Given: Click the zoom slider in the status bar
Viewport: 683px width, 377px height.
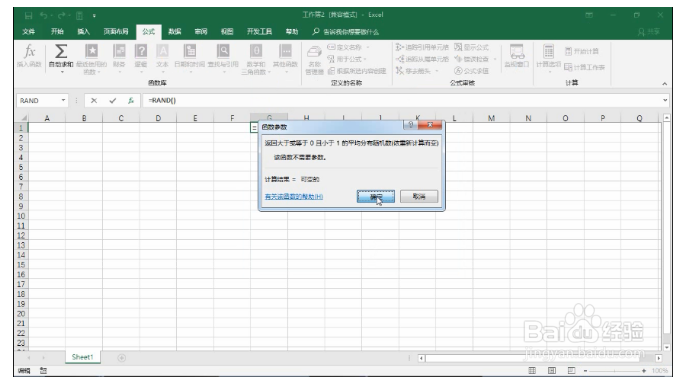Looking at the screenshot, I should pos(614,370).
